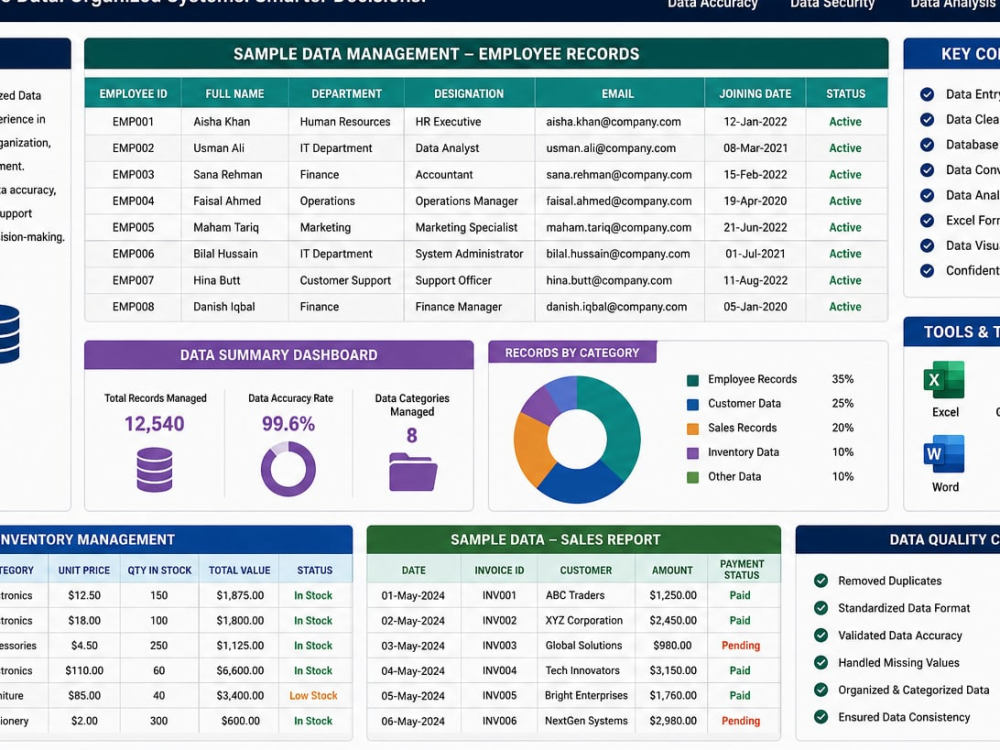
Task: Click the name Hina Butt
Action: (217, 280)
